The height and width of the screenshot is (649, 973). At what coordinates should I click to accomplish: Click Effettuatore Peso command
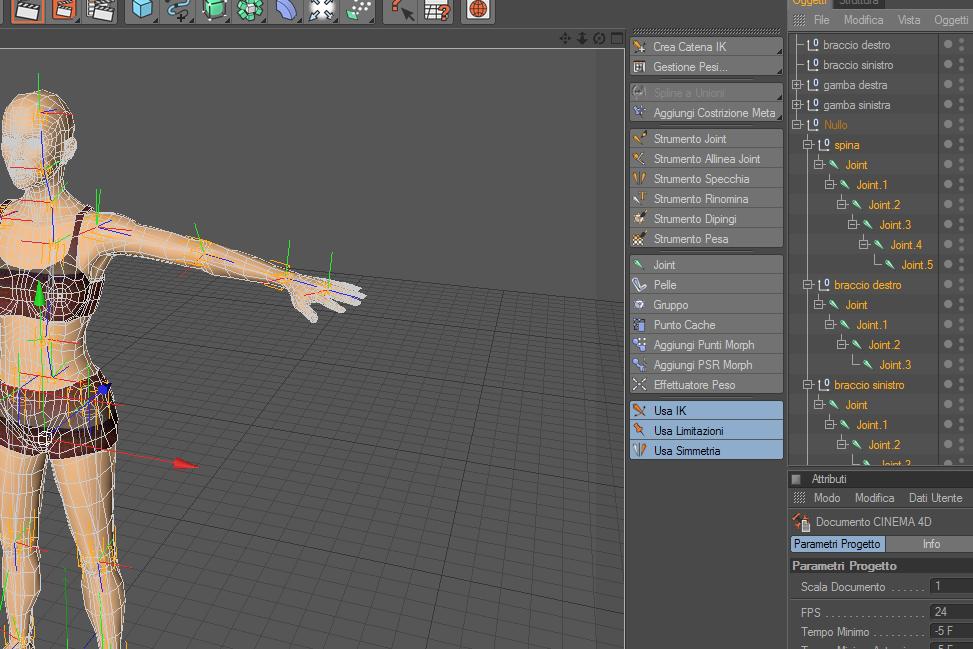coord(706,385)
